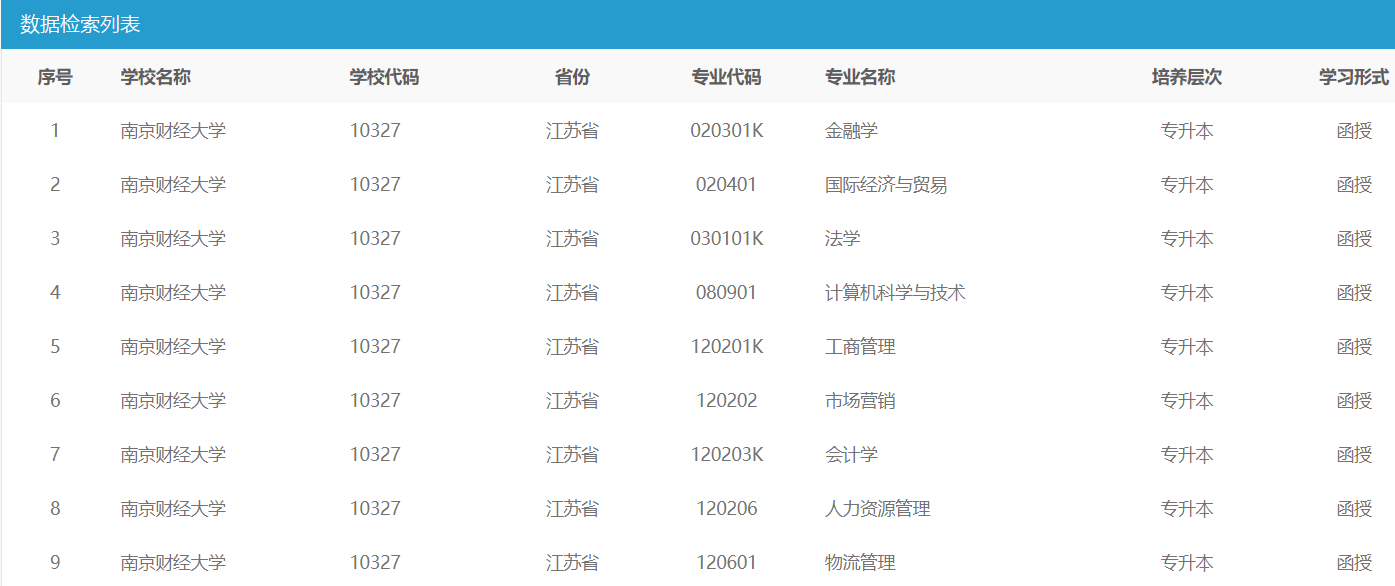Click the 专业名称 column header

click(x=860, y=77)
